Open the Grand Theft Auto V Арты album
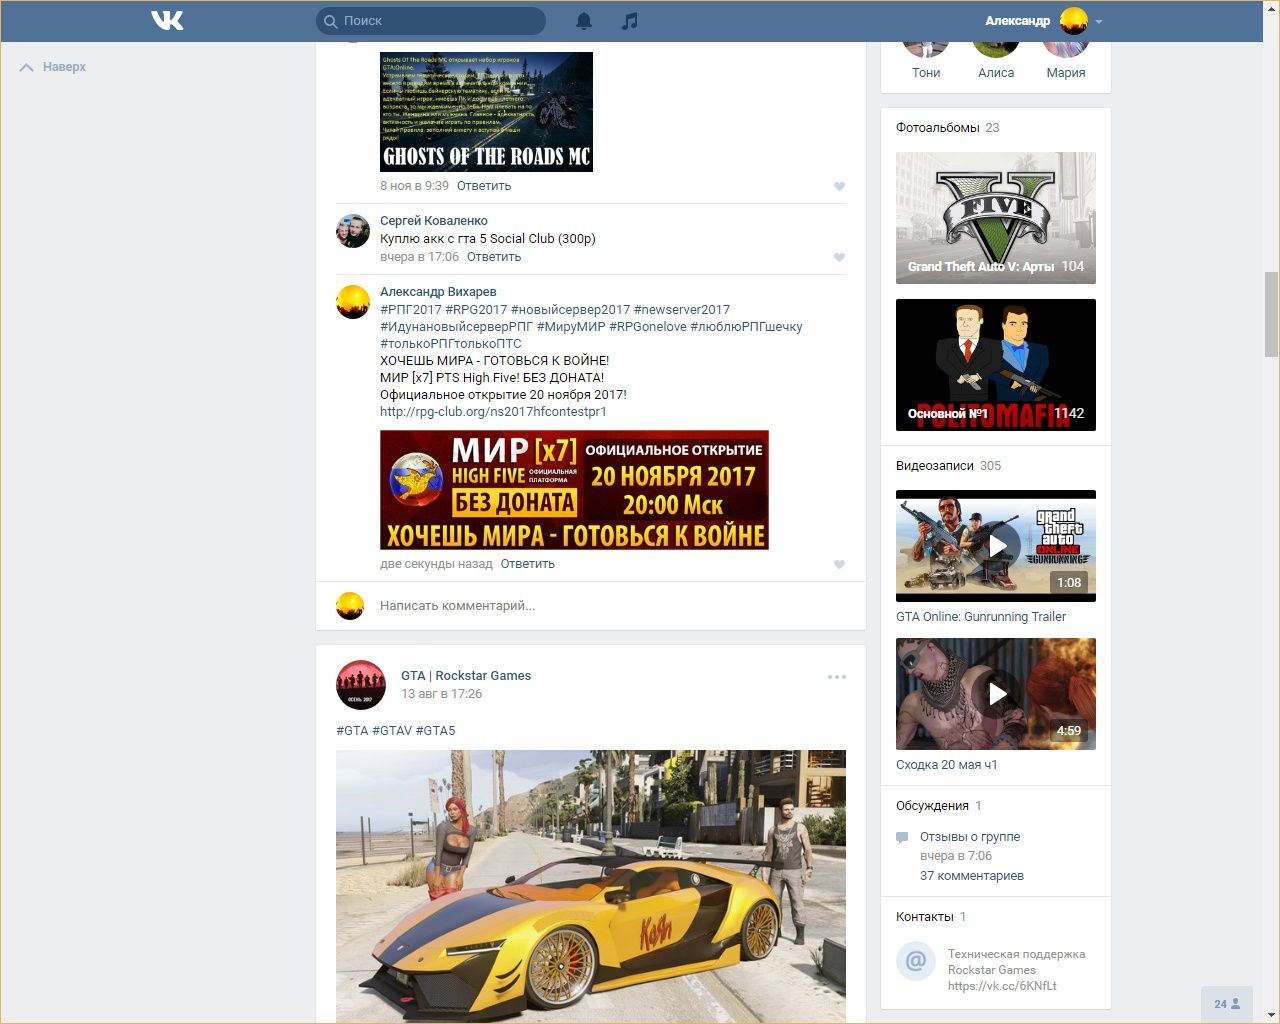Viewport: 1280px width, 1024px height. [995, 218]
